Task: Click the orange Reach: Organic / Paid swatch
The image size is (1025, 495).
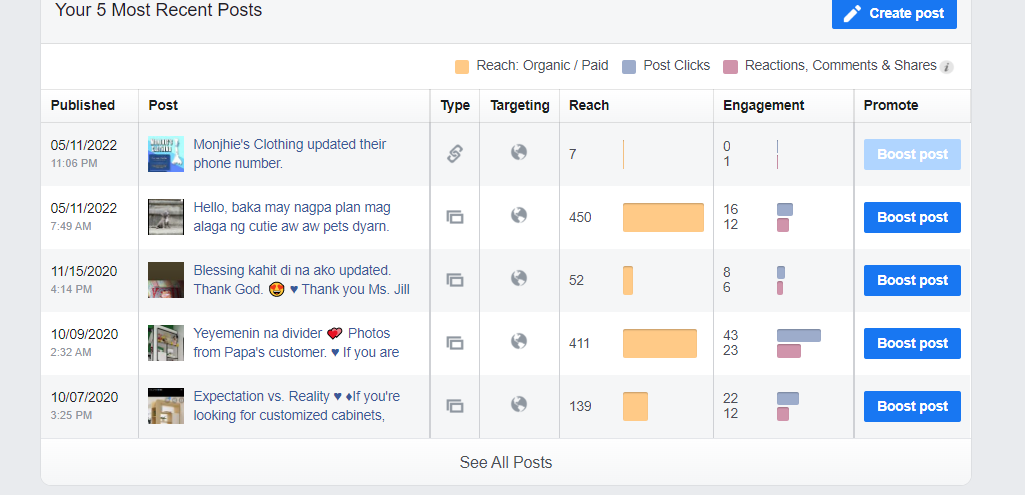Action: pyautogui.click(x=462, y=67)
